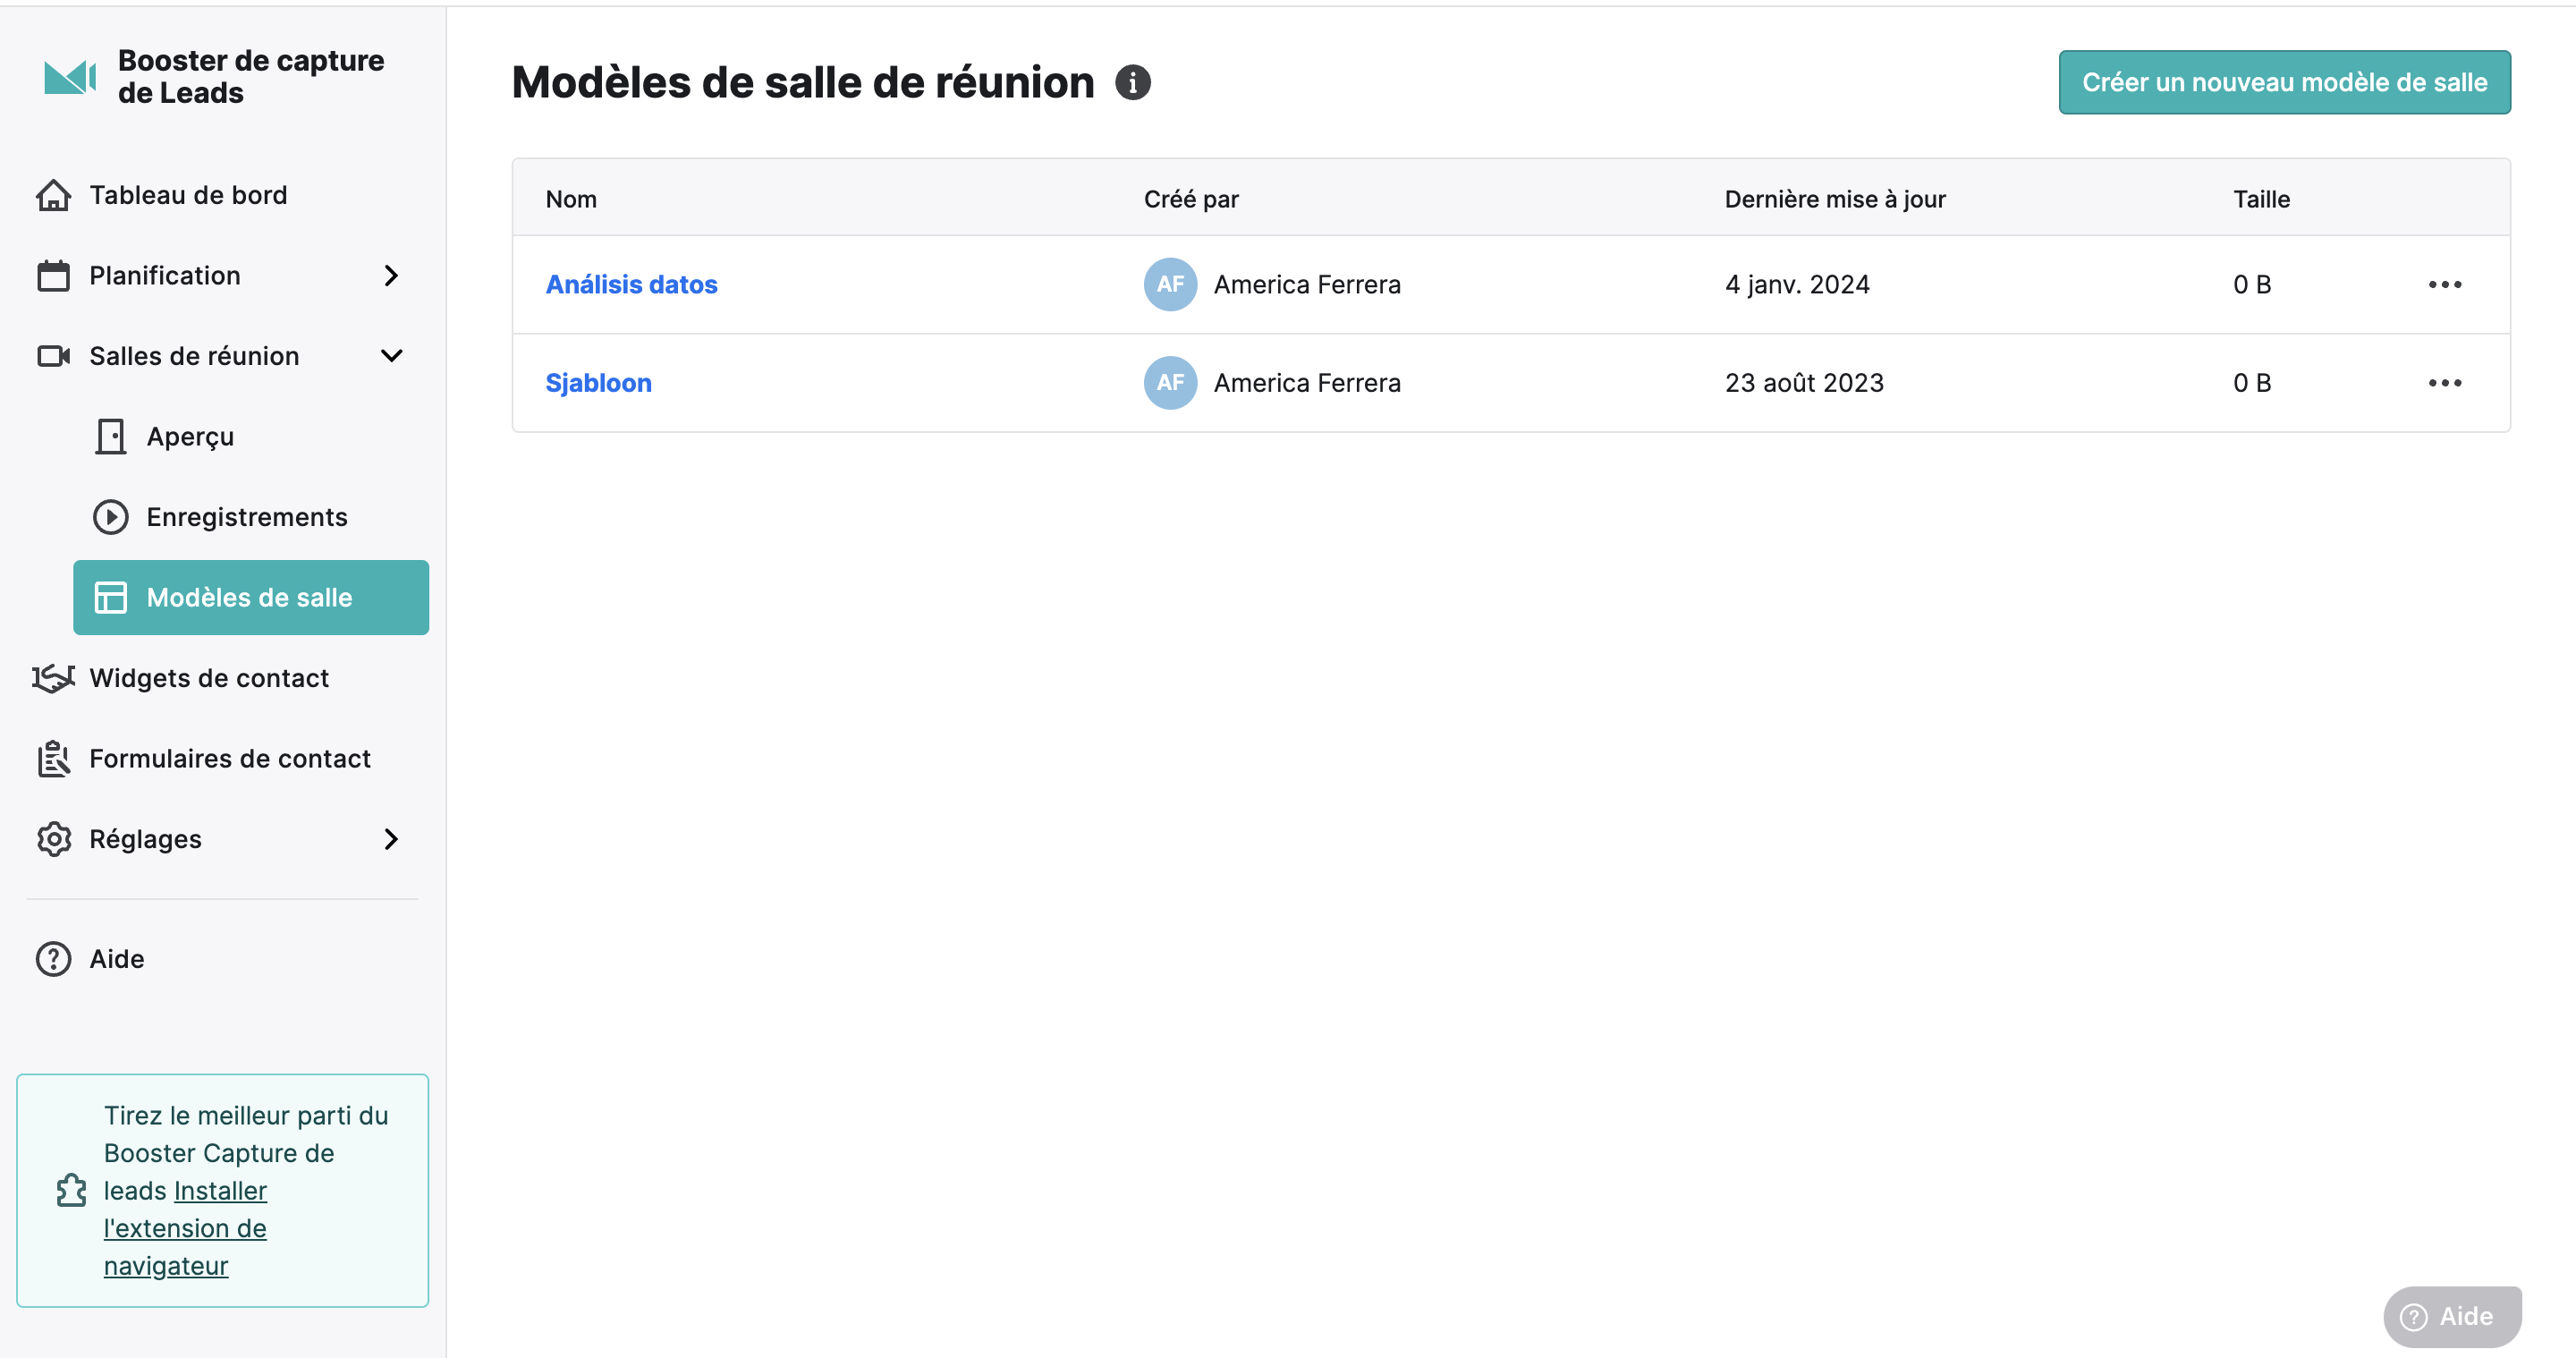Click the Installer l'extension de navigateur link

tap(185, 1228)
